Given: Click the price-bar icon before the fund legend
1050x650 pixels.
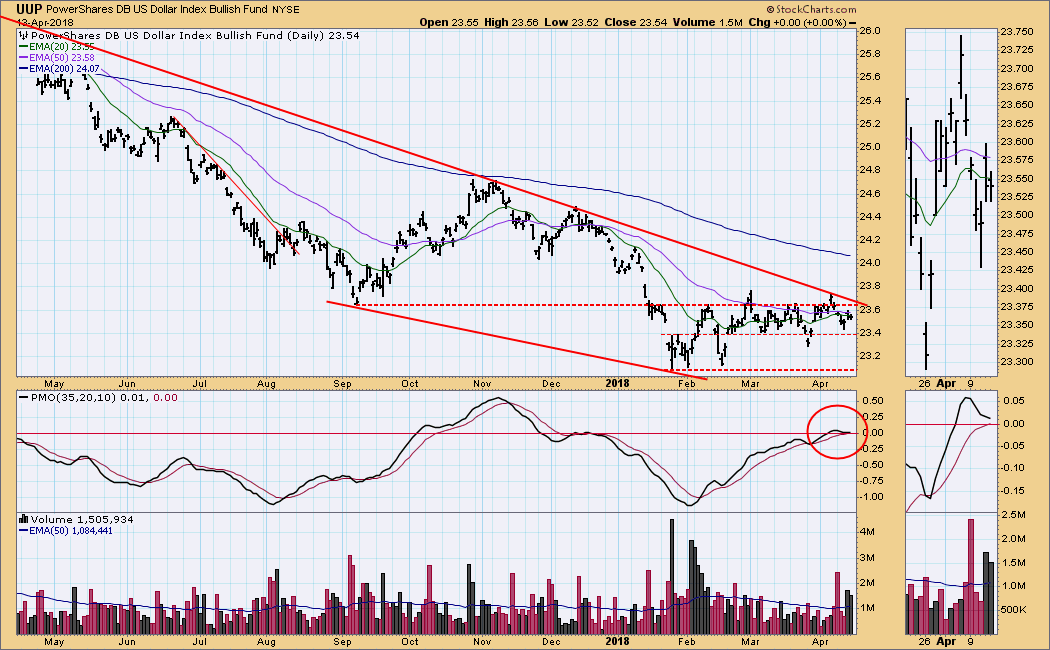Looking at the screenshot, I should [23, 35].
